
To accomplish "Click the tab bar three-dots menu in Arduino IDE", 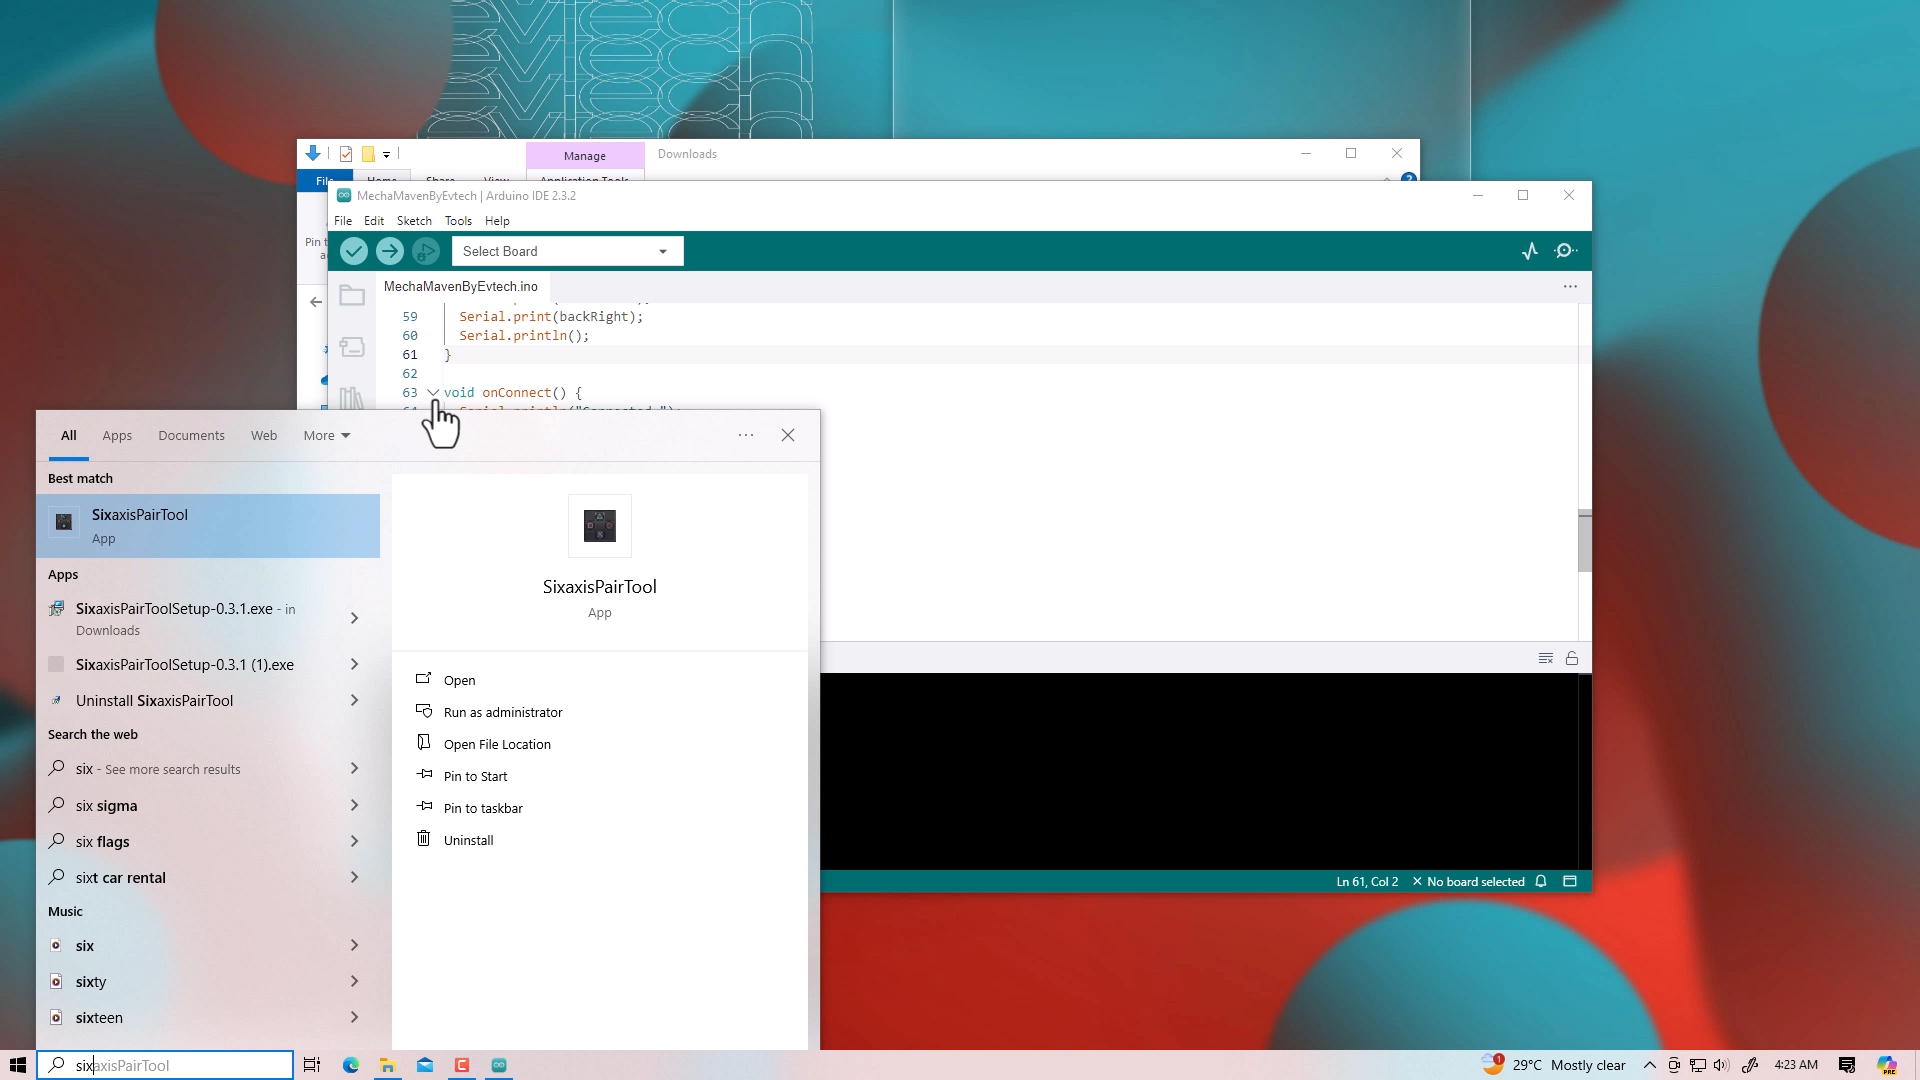I will coord(1570,286).
